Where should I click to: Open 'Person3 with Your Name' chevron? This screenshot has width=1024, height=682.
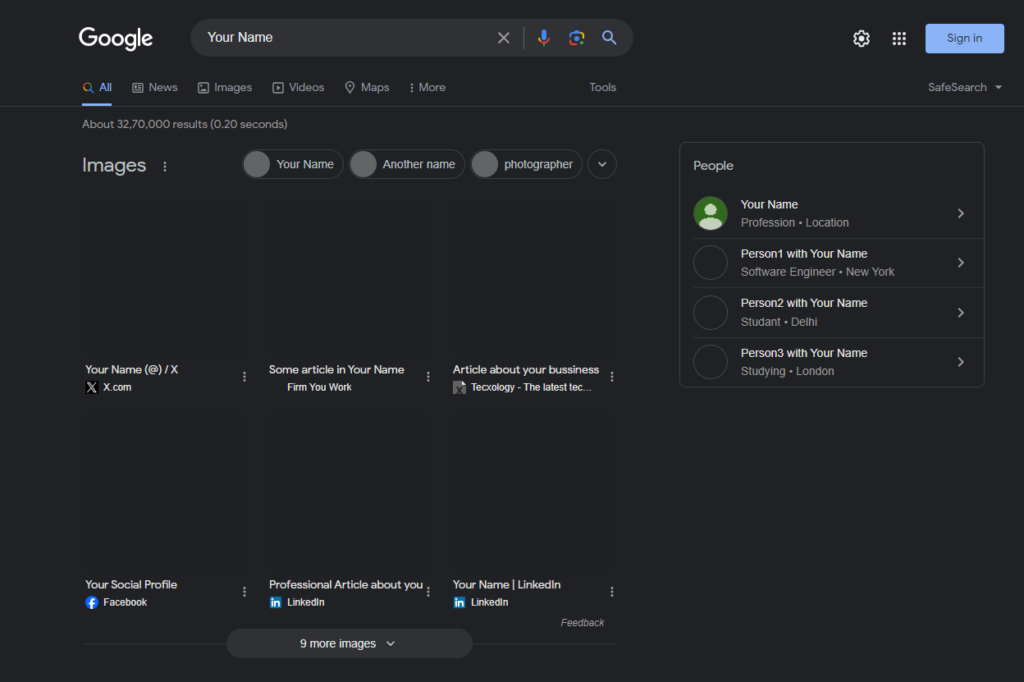click(x=961, y=362)
